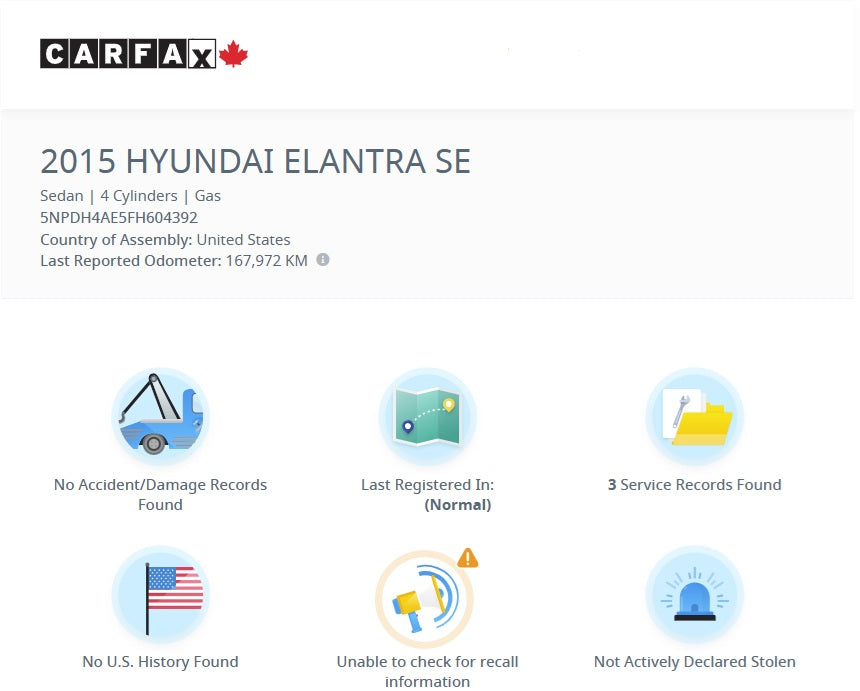Click 'Not Actively Declared Stolen' label
The image size is (860, 691).
694,662
